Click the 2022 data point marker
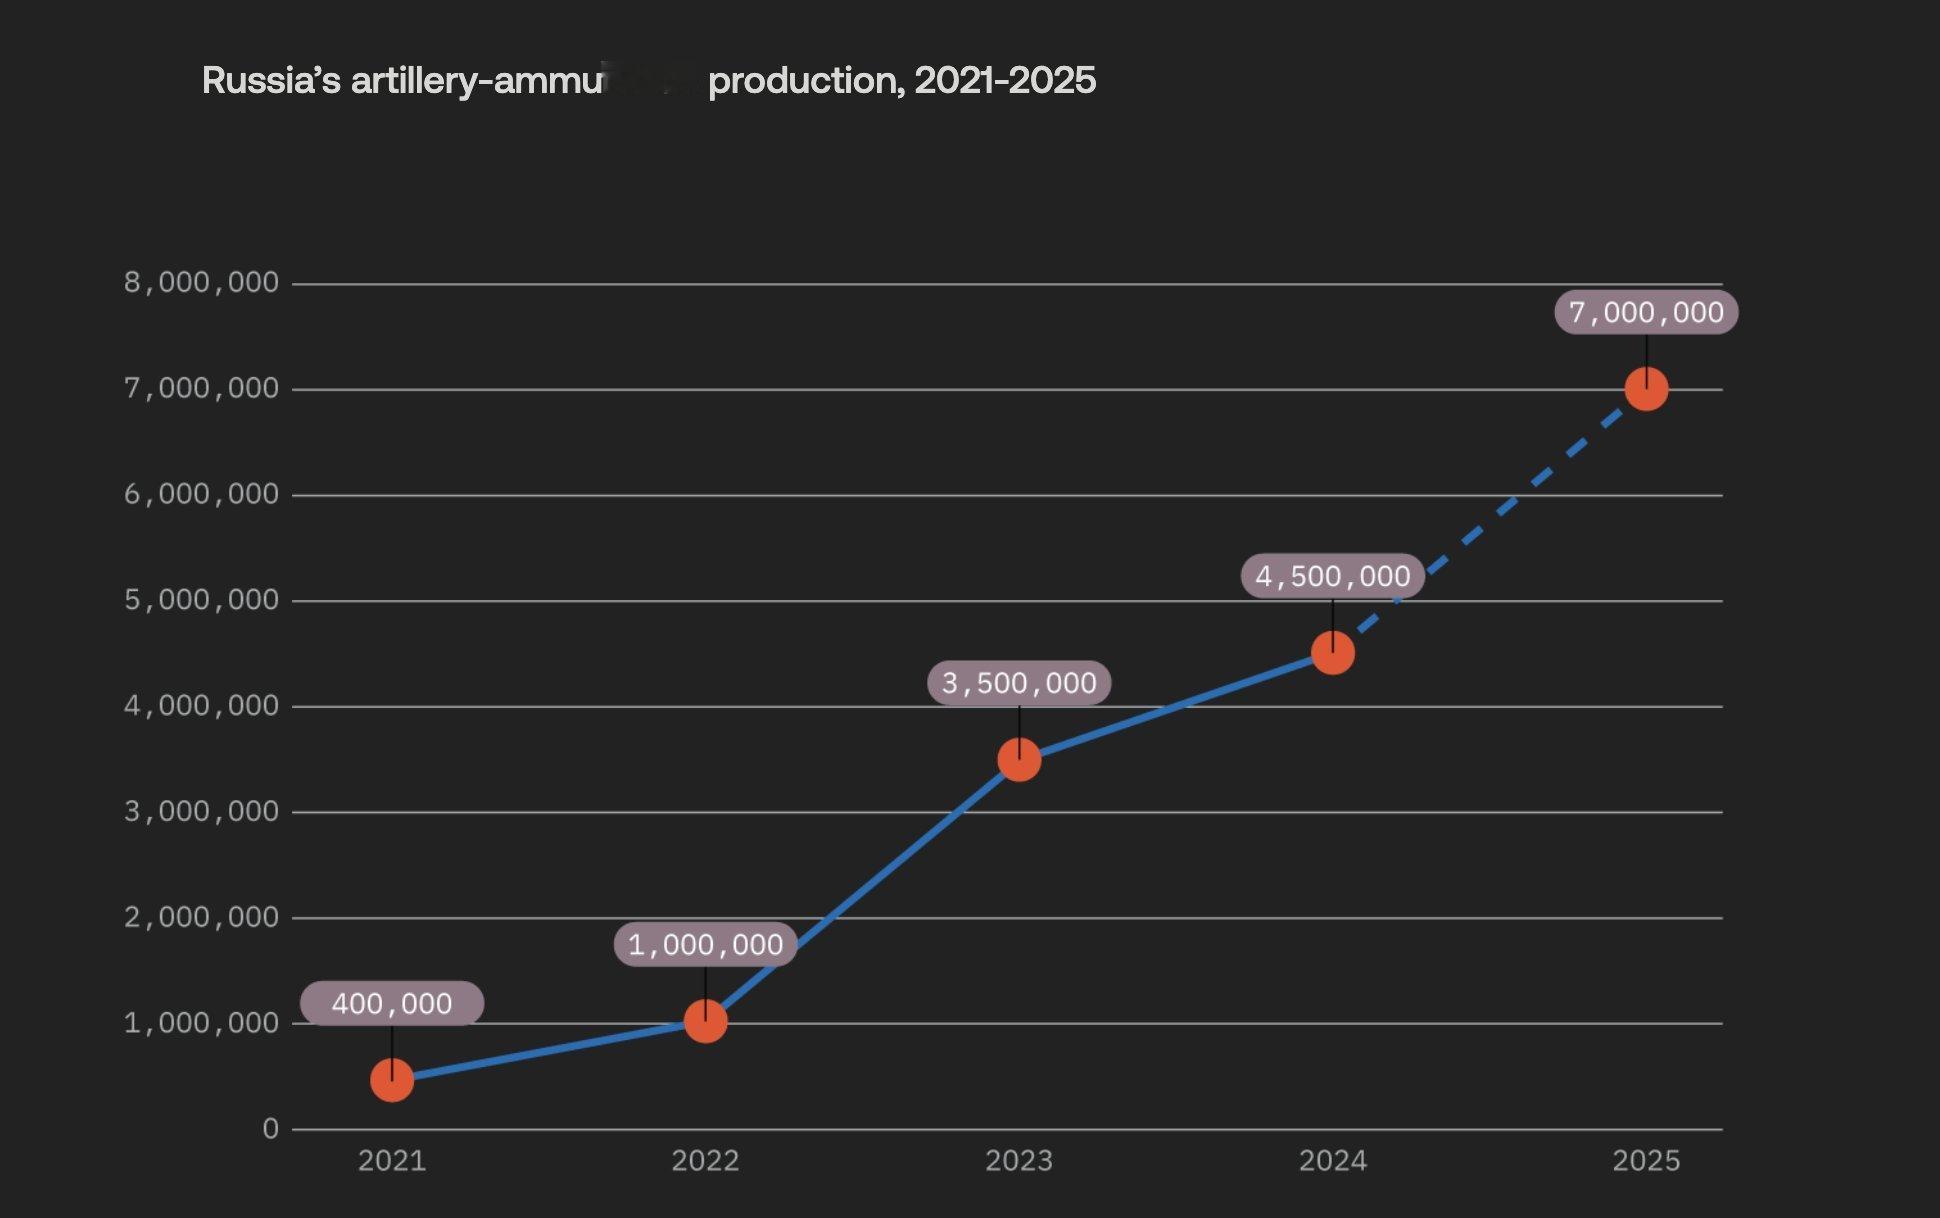The width and height of the screenshot is (1940, 1218). click(705, 1021)
